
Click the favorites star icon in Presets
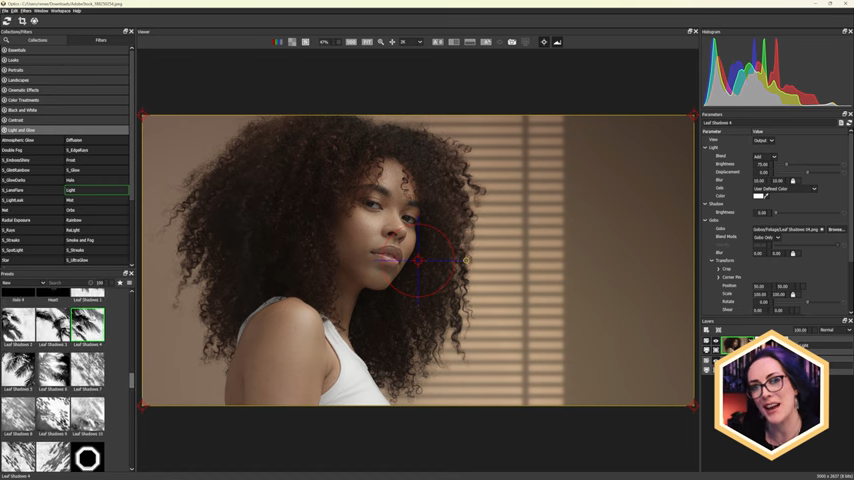click(120, 283)
